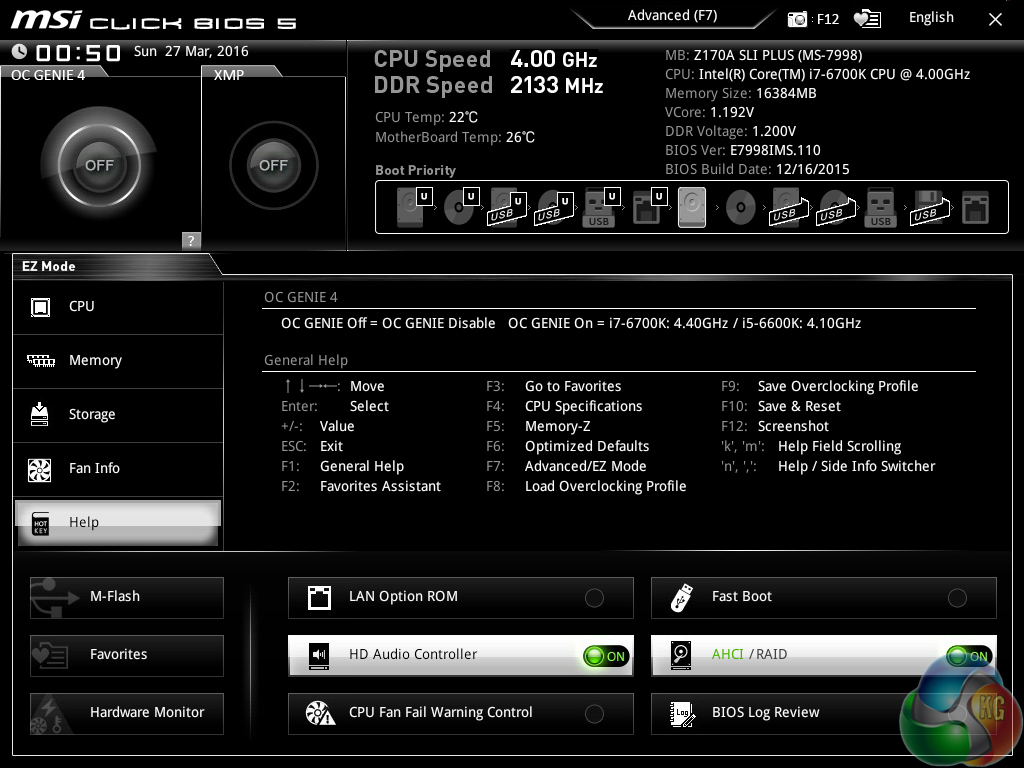This screenshot has height=768, width=1024.
Task: Click the BIOS Ver E7998IMS.110 text
Action: tap(743, 151)
